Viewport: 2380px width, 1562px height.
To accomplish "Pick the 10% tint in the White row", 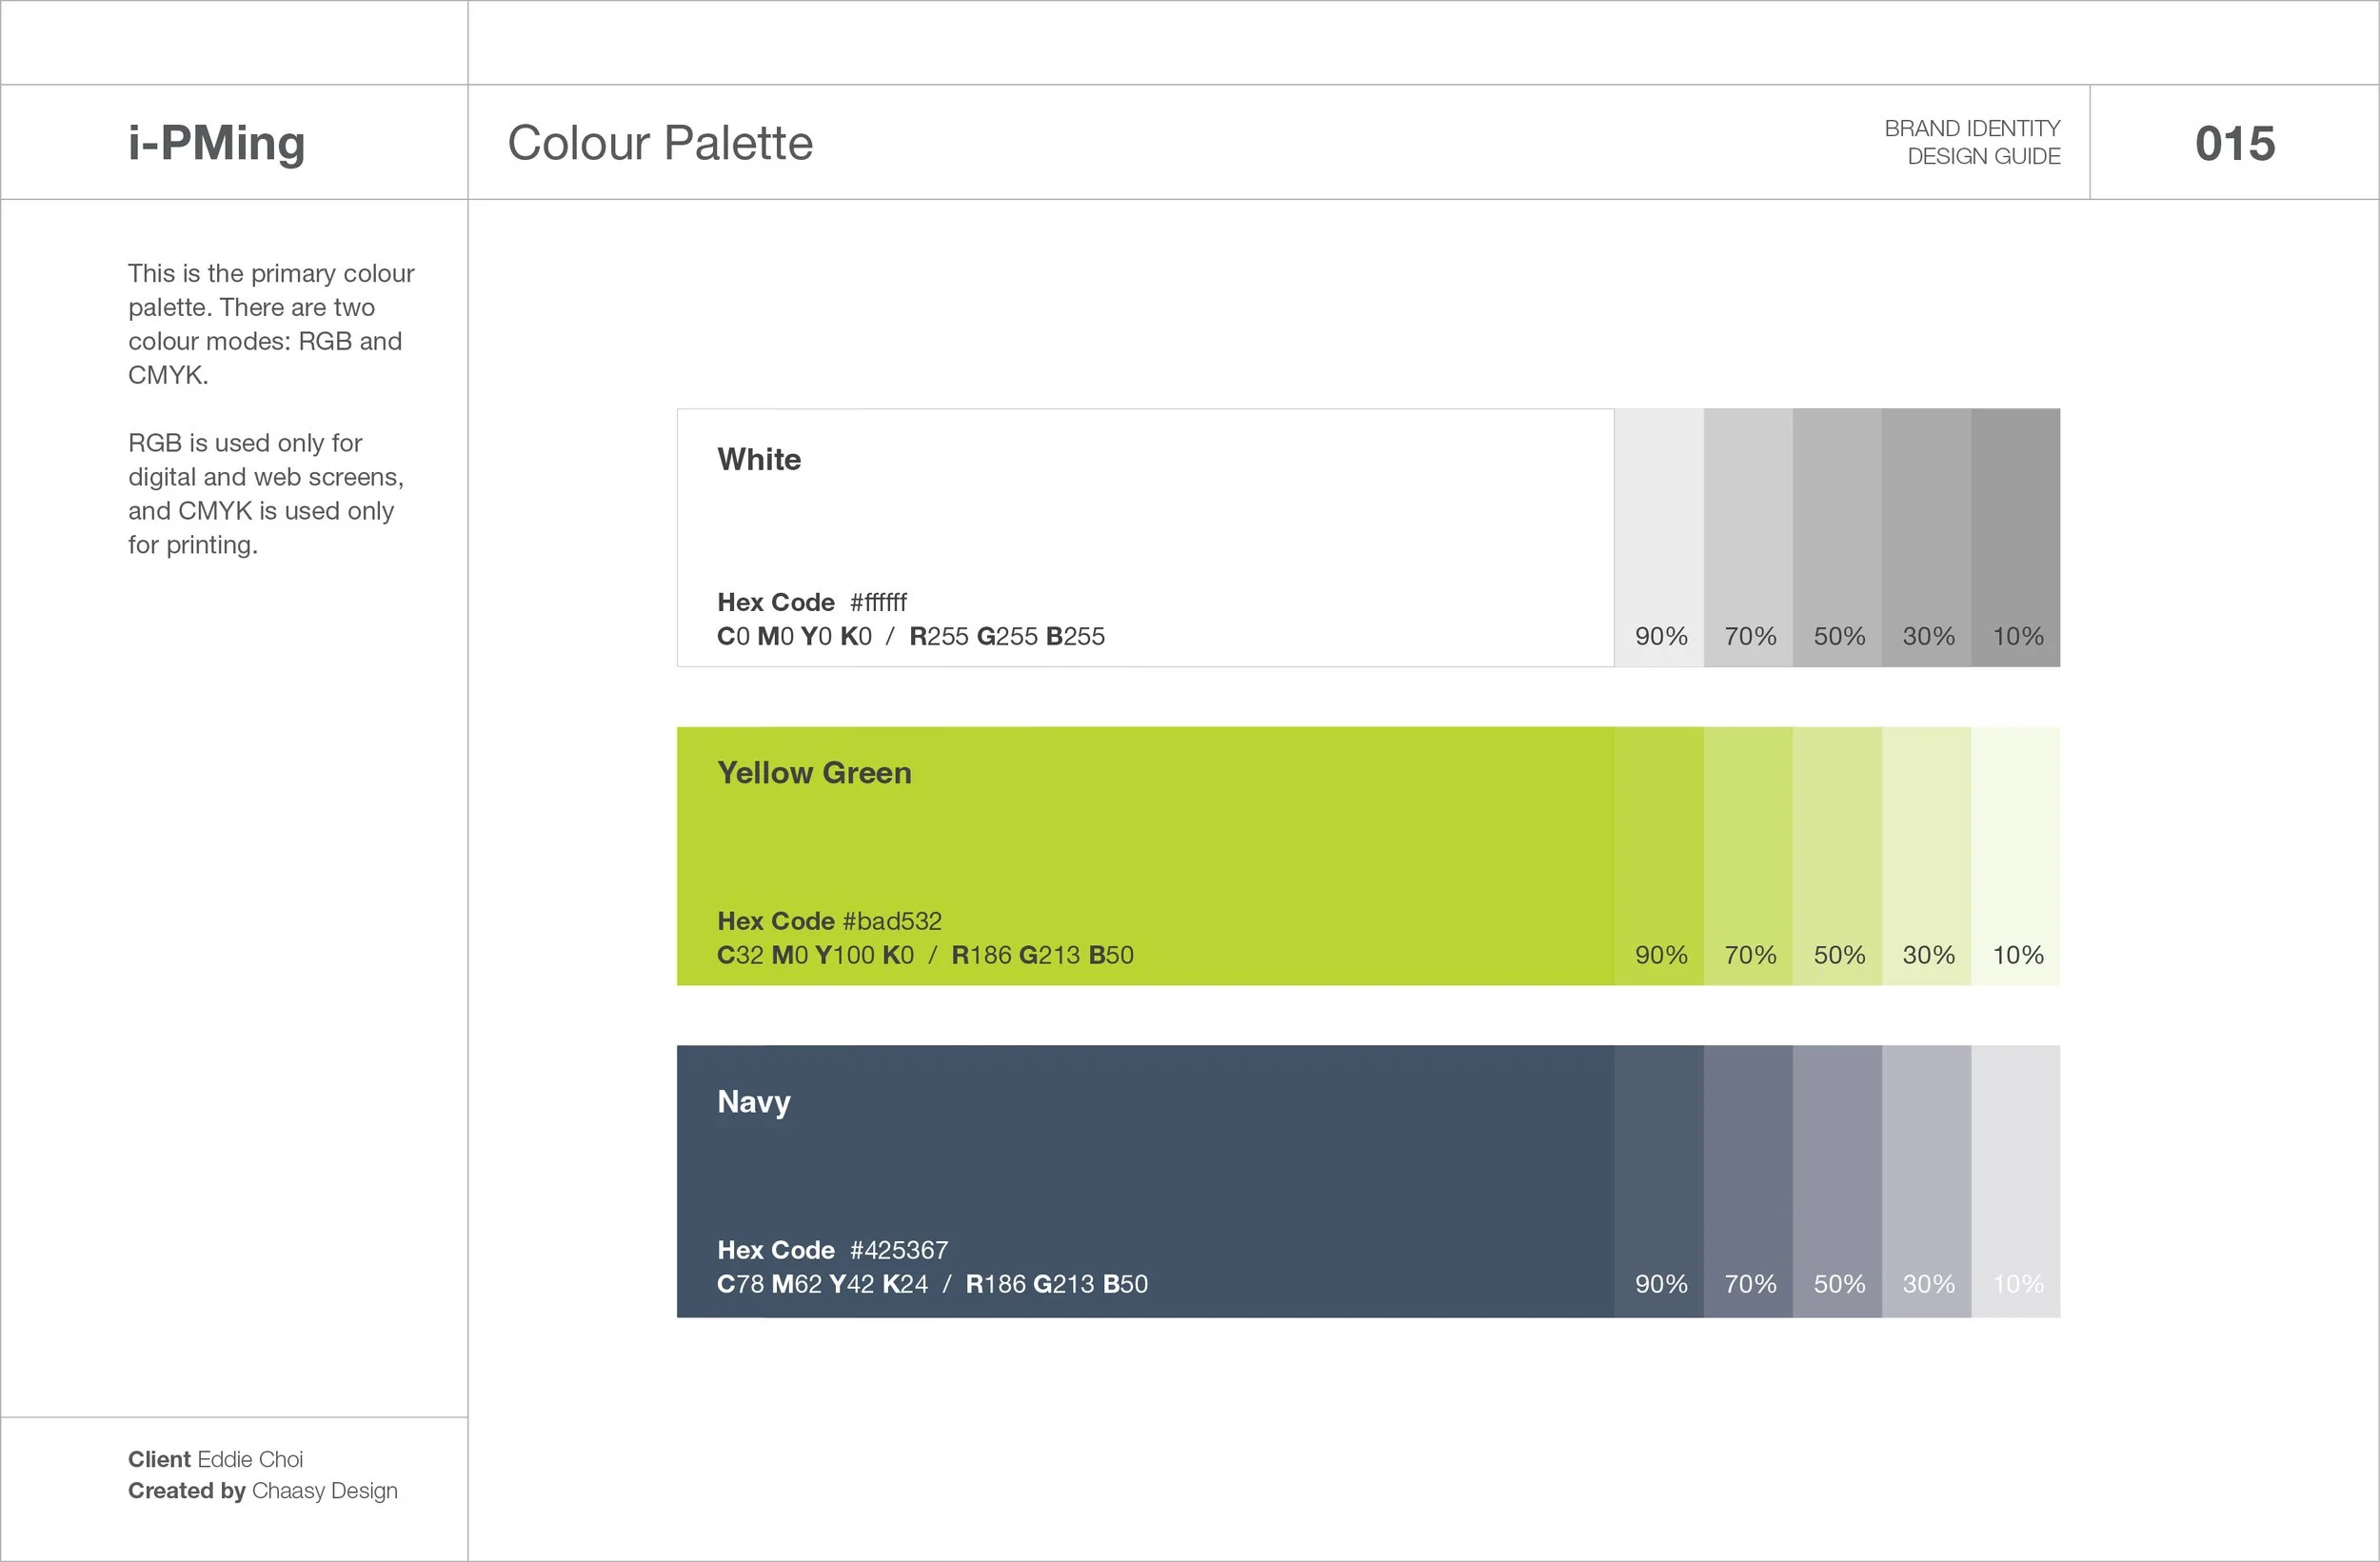I will (x=2015, y=537).
